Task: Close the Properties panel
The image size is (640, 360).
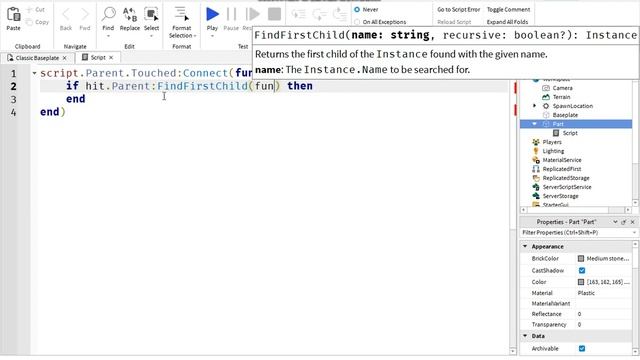Action: (x=633, y=222)
